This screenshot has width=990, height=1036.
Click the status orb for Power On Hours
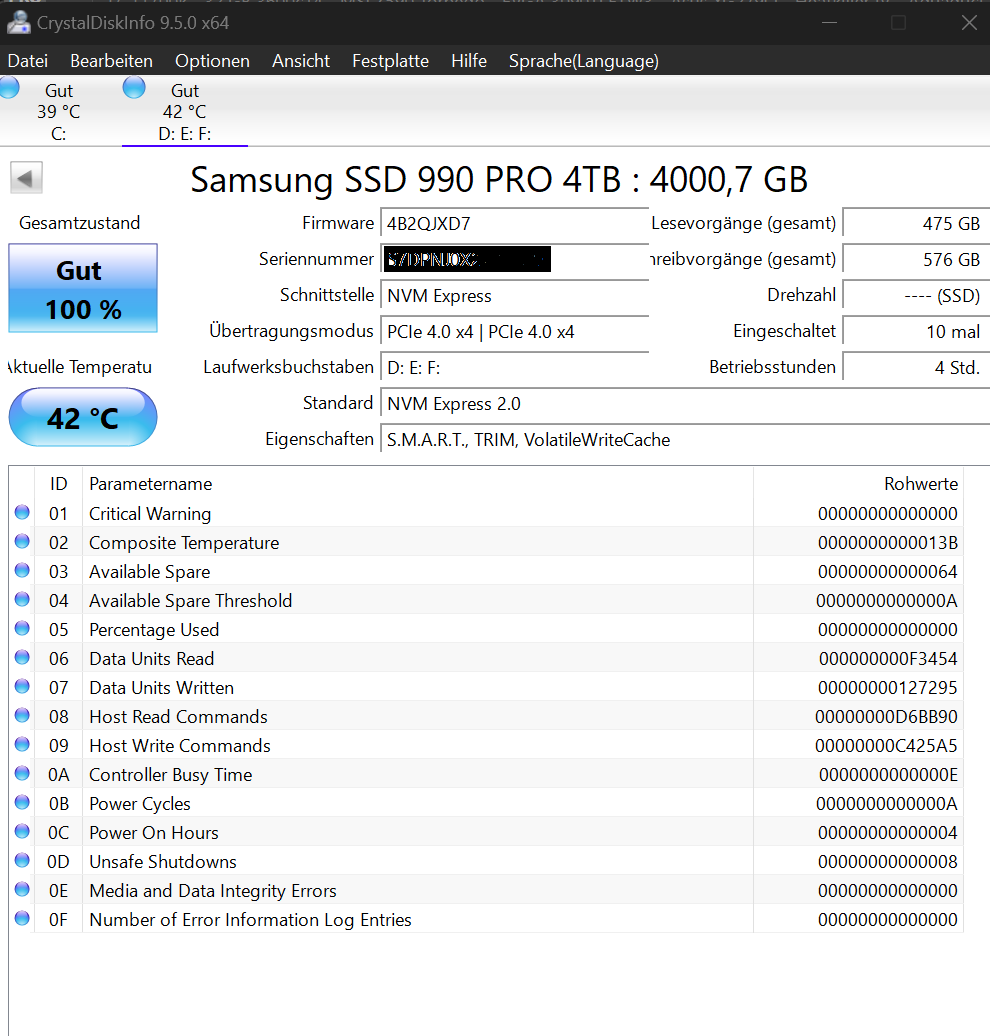click(22, 831)
